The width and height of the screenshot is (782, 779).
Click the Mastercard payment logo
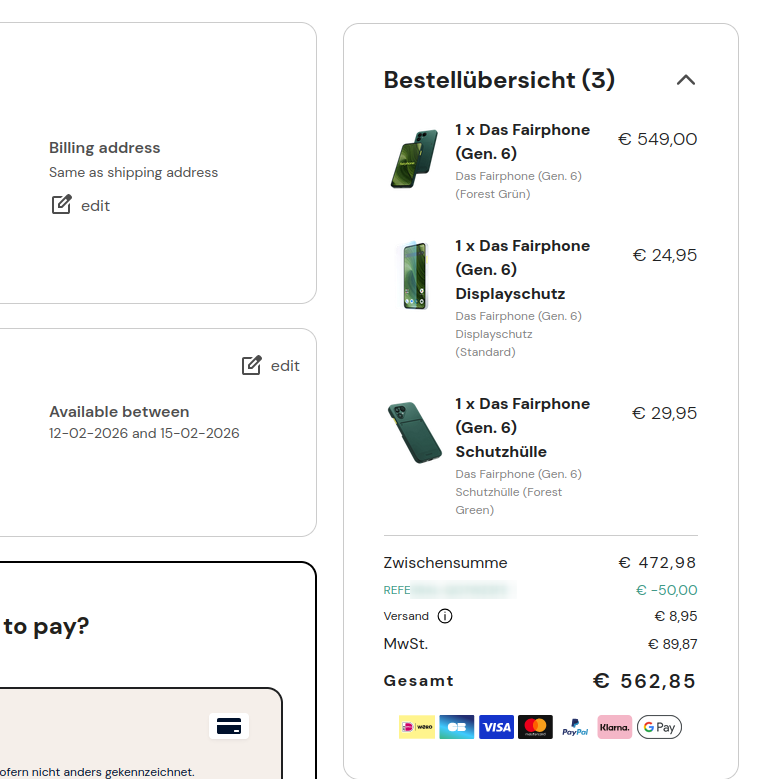[535, 727]
